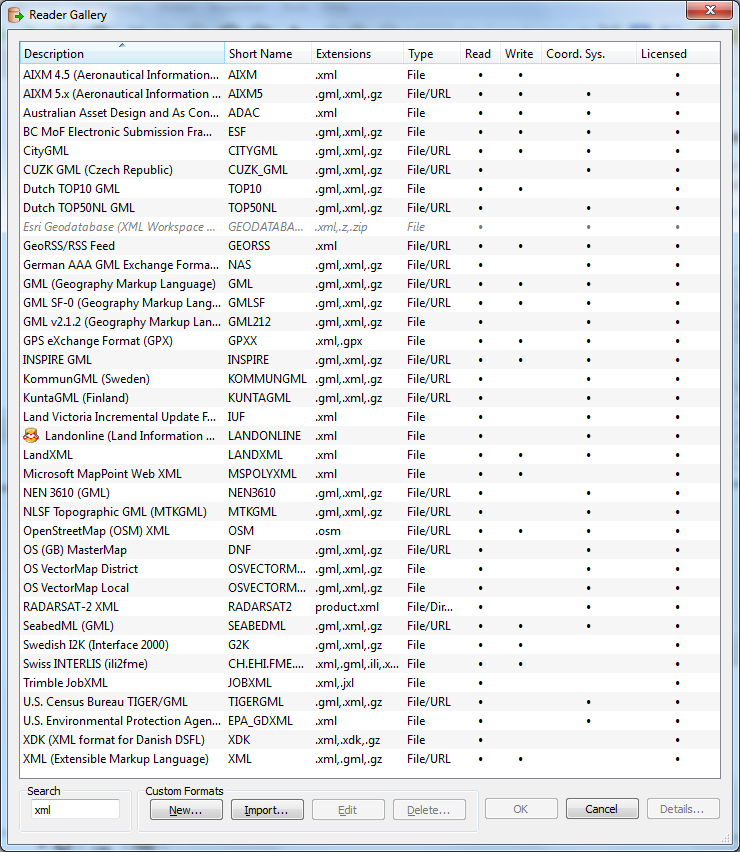The height and width of the screenshot is (852, 740).
Task: Close the Reader Gallery window
Action: click(x=709, y=10)
